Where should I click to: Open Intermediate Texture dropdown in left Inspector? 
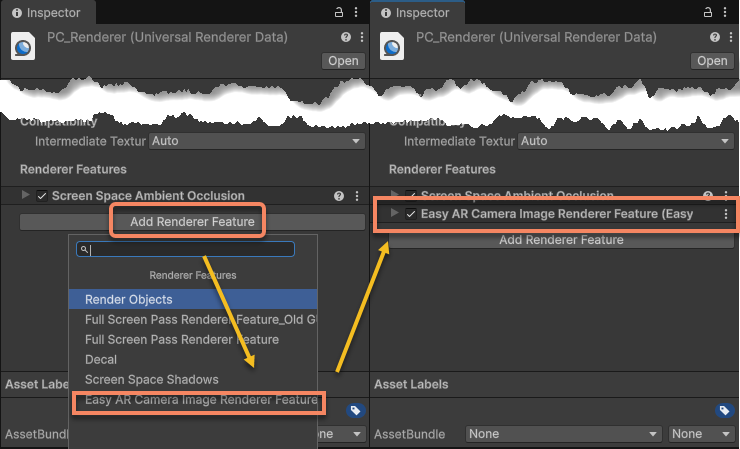point(257,141)
